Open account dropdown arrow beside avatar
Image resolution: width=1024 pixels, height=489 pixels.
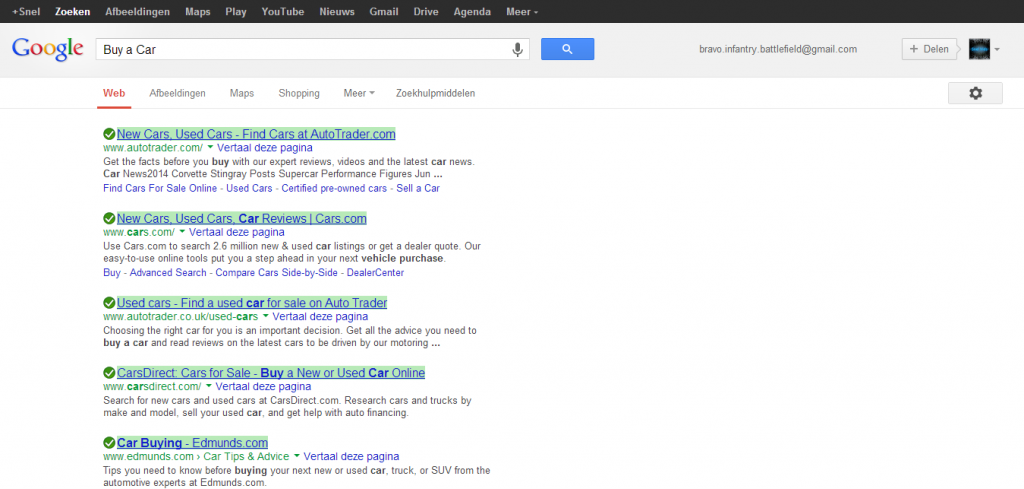click(x=997, y=50)
